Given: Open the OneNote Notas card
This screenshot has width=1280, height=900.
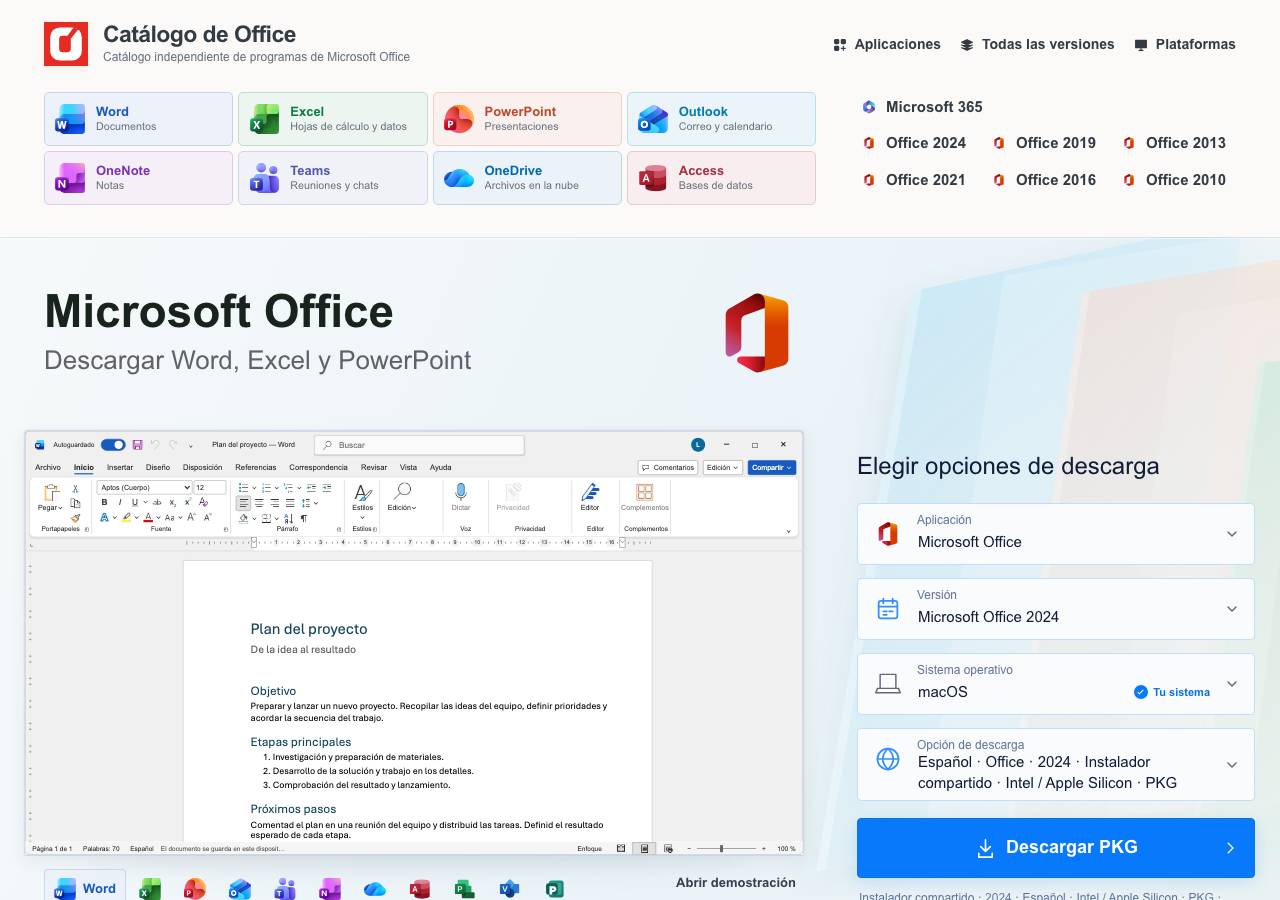Looking at the screenshot, I should pos(138,178).
